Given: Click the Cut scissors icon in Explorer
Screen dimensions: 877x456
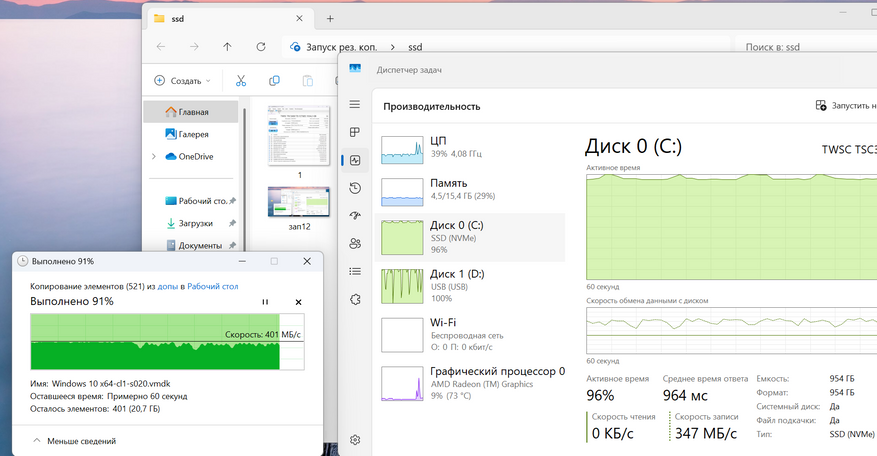Looking at the screenshot, I should [241, 81].
